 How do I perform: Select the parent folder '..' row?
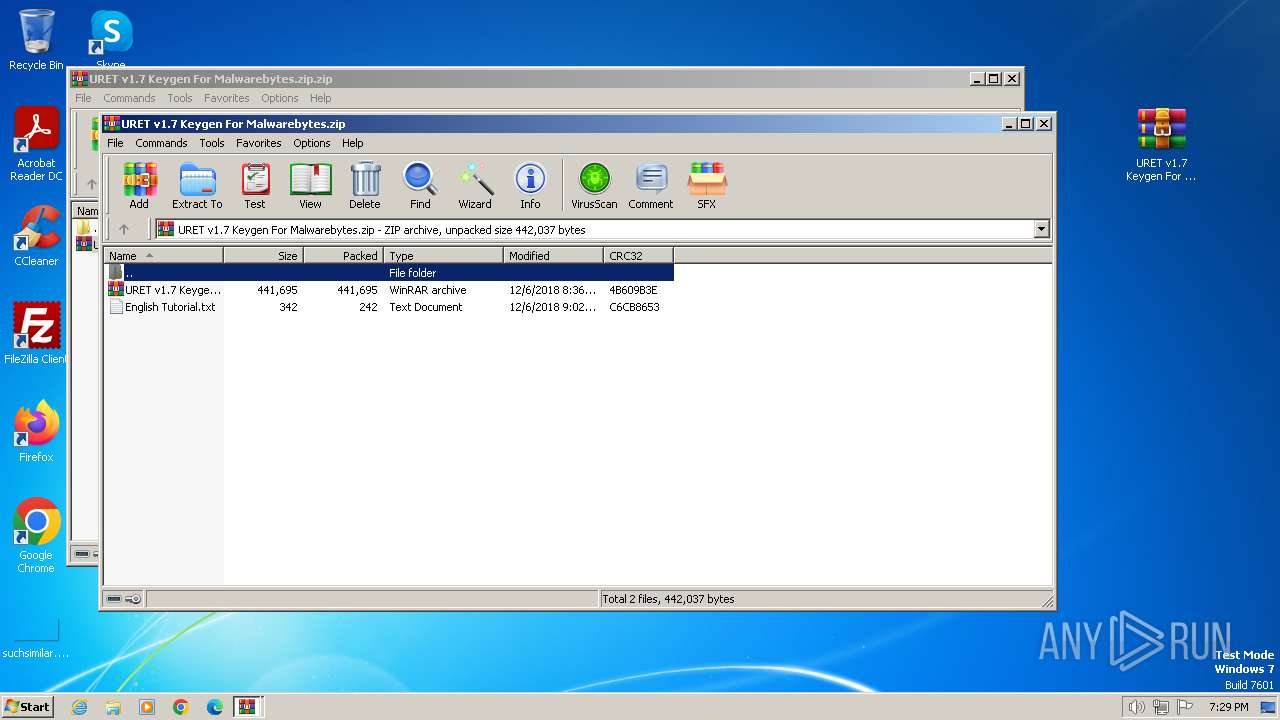click(x=389, y=273)
